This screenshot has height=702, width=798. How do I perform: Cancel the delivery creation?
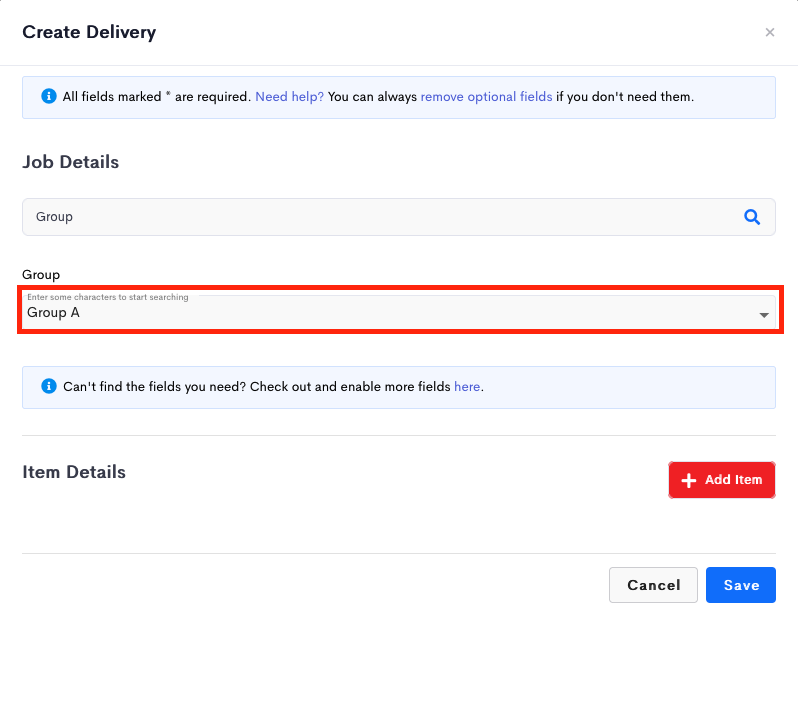click(x=653, y=585)
